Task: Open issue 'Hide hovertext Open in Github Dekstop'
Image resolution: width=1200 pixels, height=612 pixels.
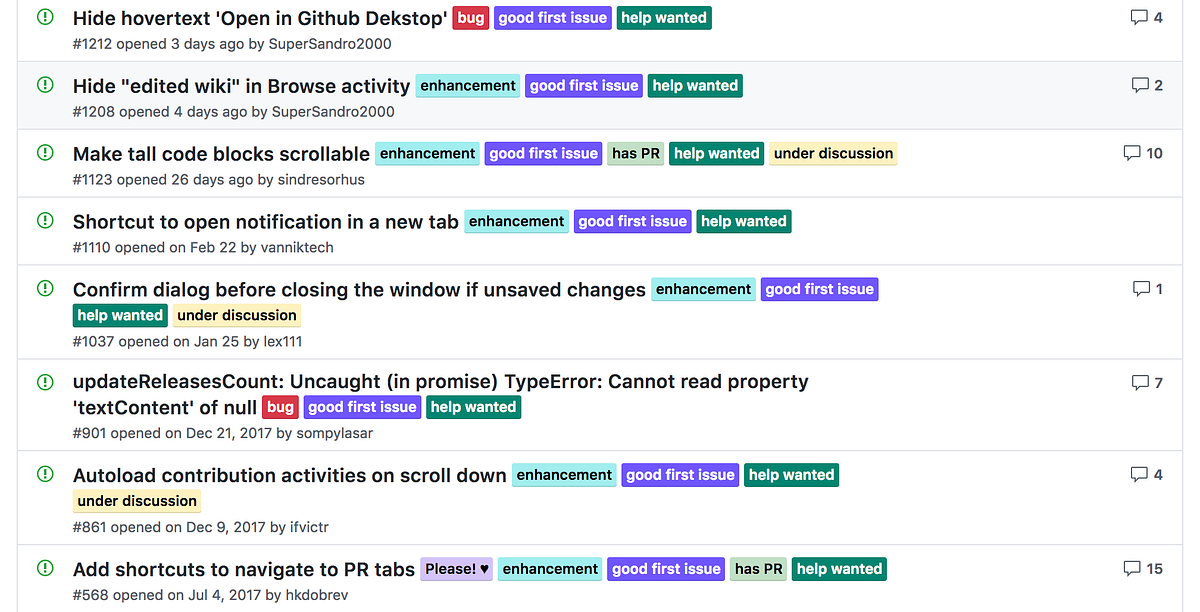Action: (x=258, y=17)
